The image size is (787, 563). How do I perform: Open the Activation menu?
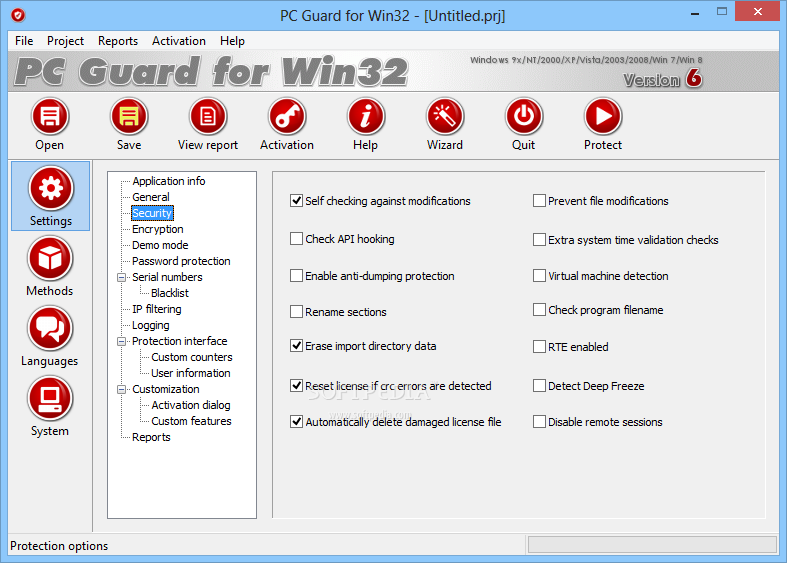point(179,41)
